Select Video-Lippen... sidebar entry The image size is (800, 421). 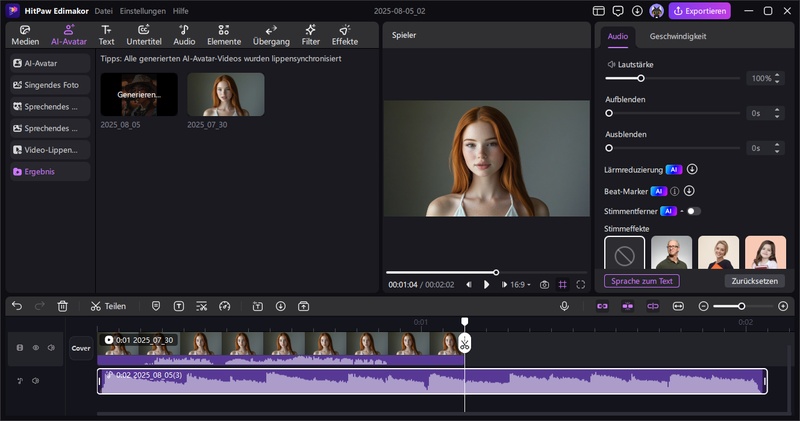51,150
